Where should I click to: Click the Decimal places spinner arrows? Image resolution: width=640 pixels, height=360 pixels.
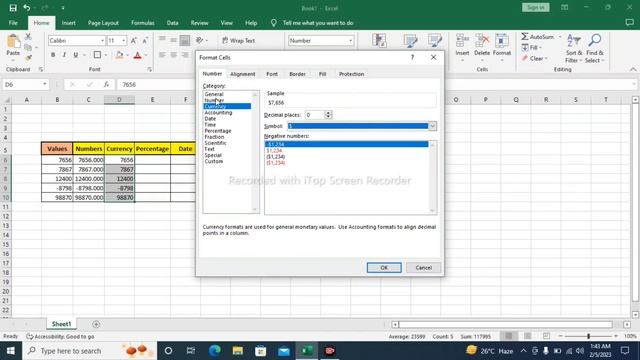(x=328, y=115)
